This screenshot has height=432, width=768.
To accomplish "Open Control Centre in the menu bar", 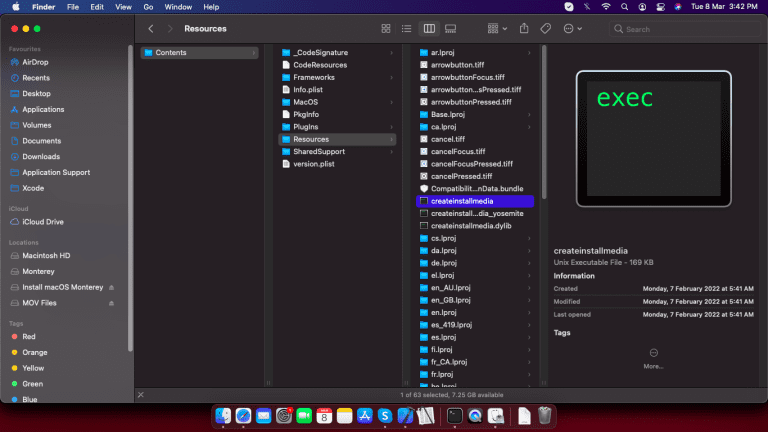I will tap(660, 7).
